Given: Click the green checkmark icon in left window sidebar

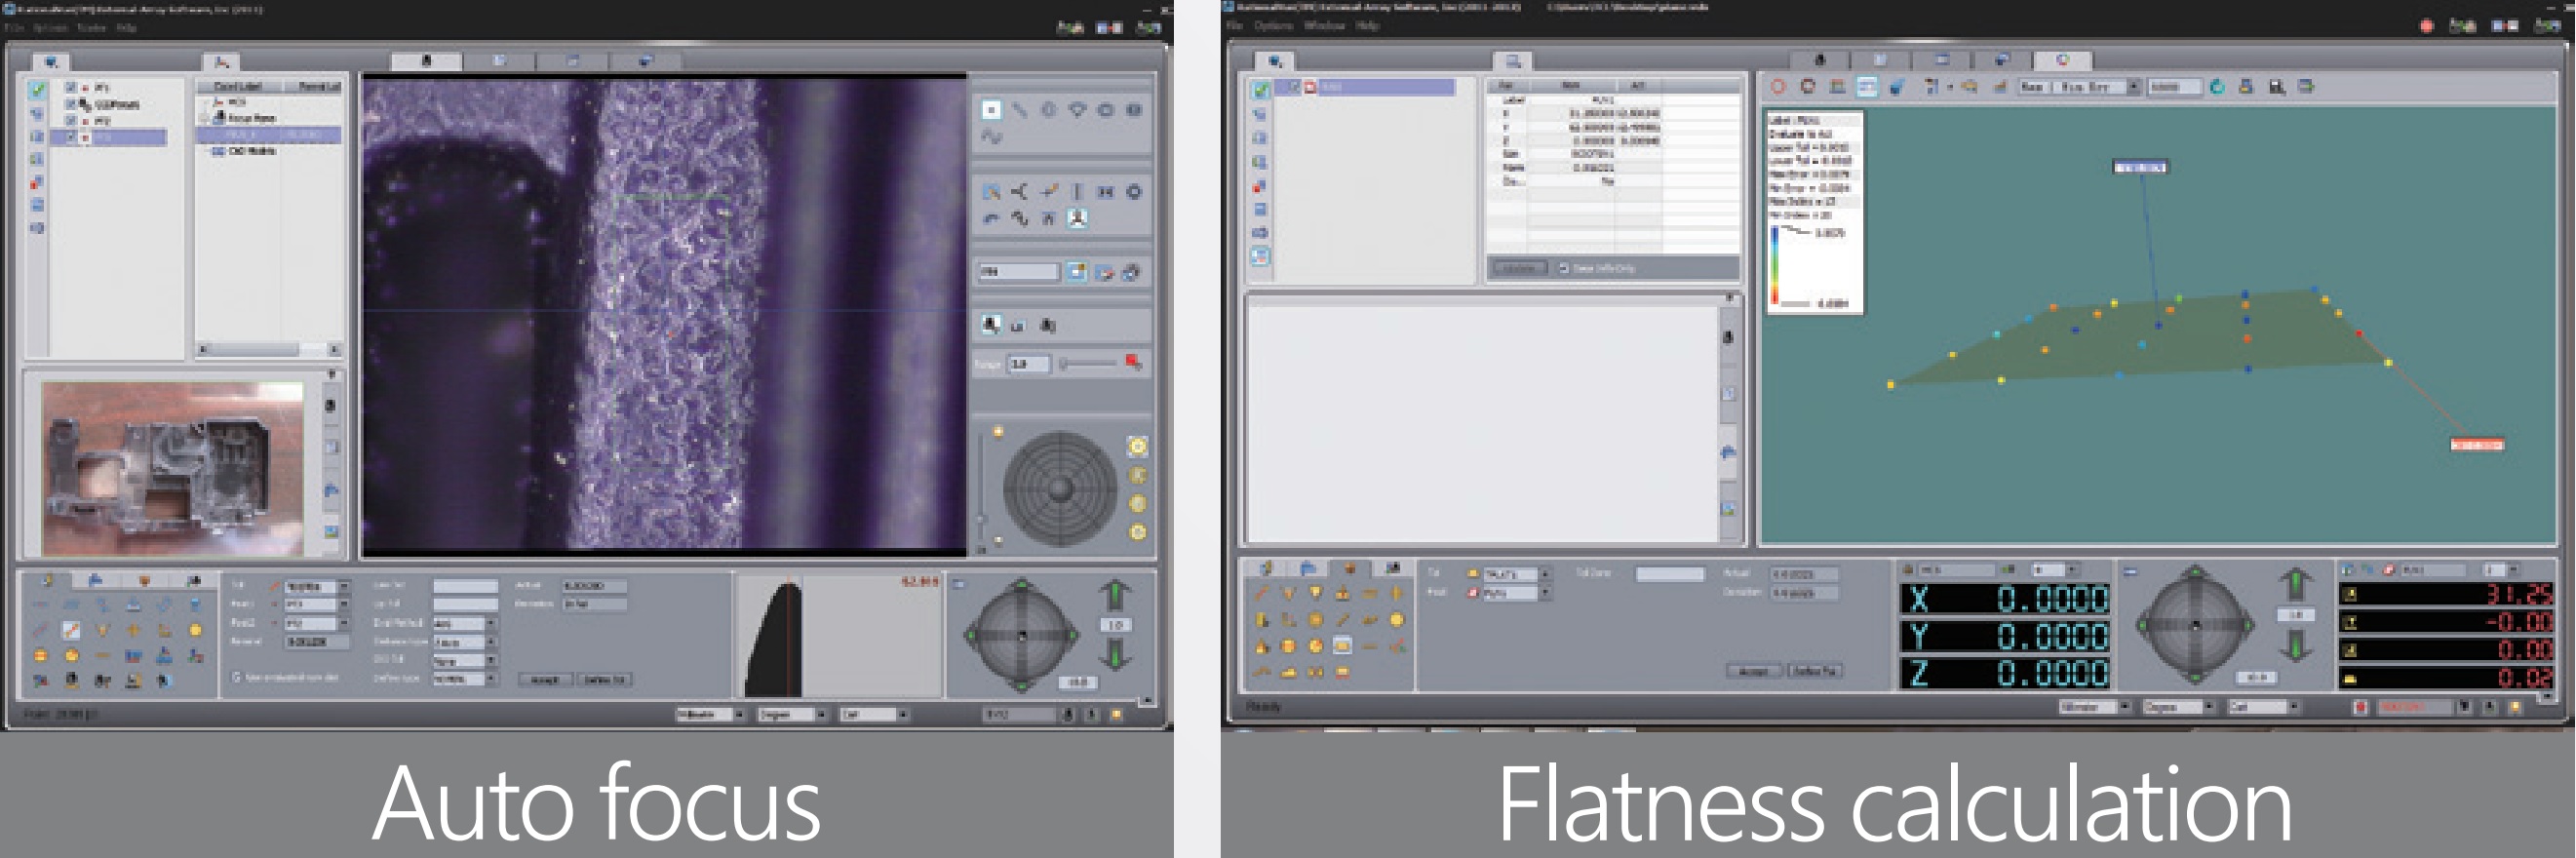Looking at the screenshot, I should (38, 90).
